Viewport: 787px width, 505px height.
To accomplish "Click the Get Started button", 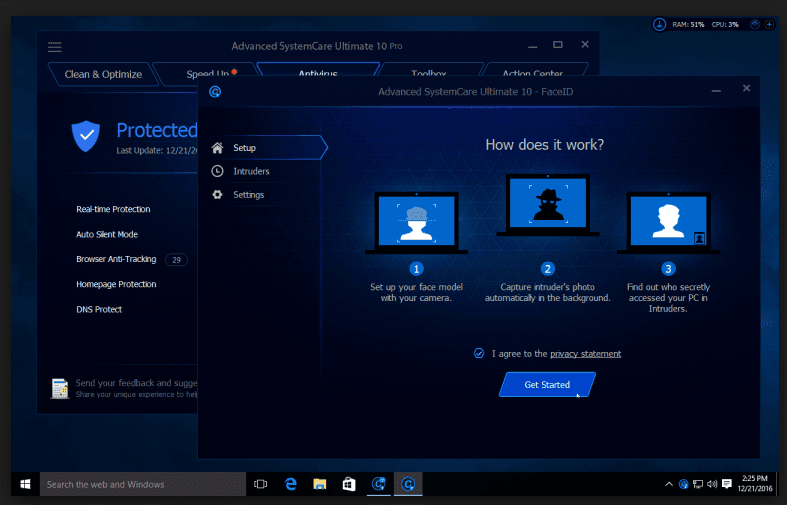I will 547,385.
